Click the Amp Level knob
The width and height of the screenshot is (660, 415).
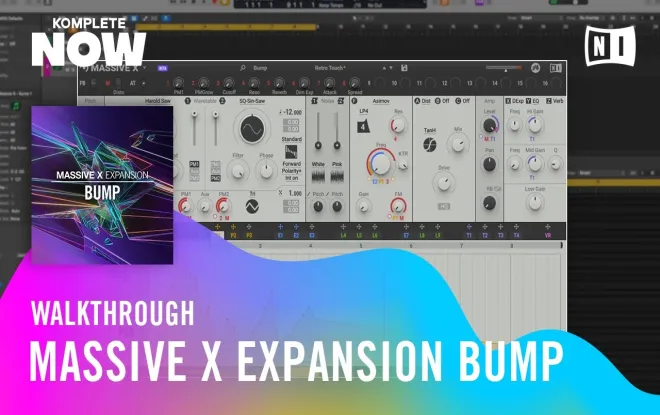click(x=490, y=125)
